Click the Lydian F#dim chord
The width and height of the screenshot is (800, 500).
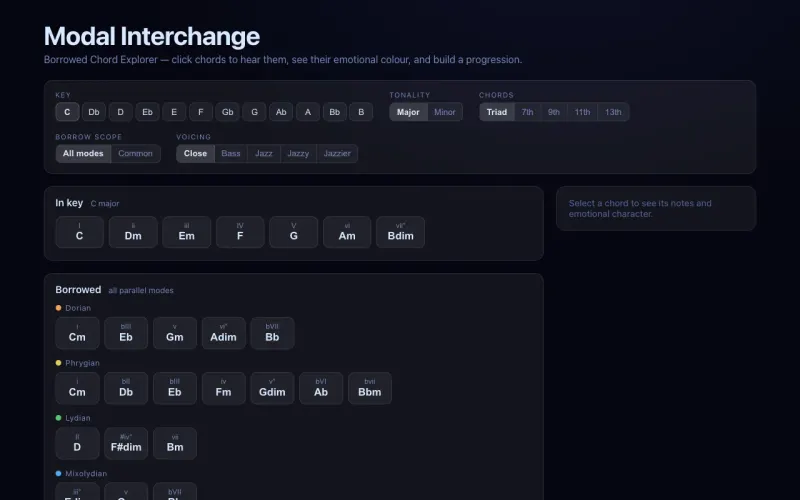point(126,443)
